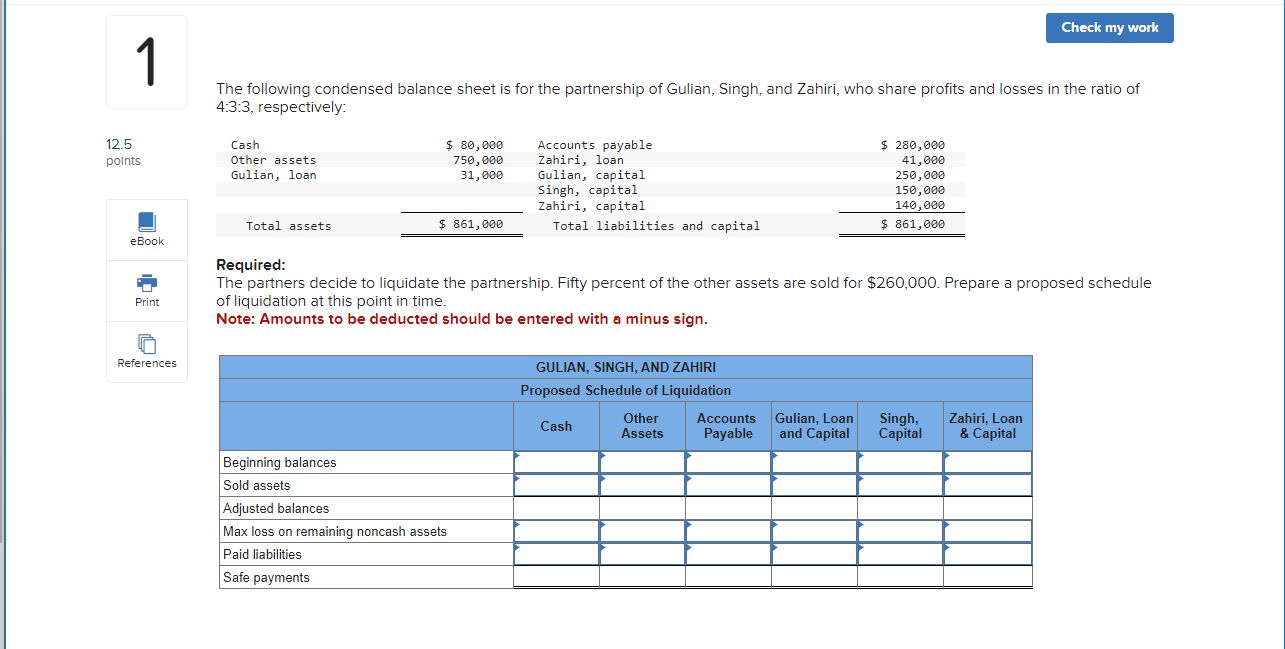Click Paid liabilities Accounts Payable cell
The image size is (1285, 649).
click(728, 554)
